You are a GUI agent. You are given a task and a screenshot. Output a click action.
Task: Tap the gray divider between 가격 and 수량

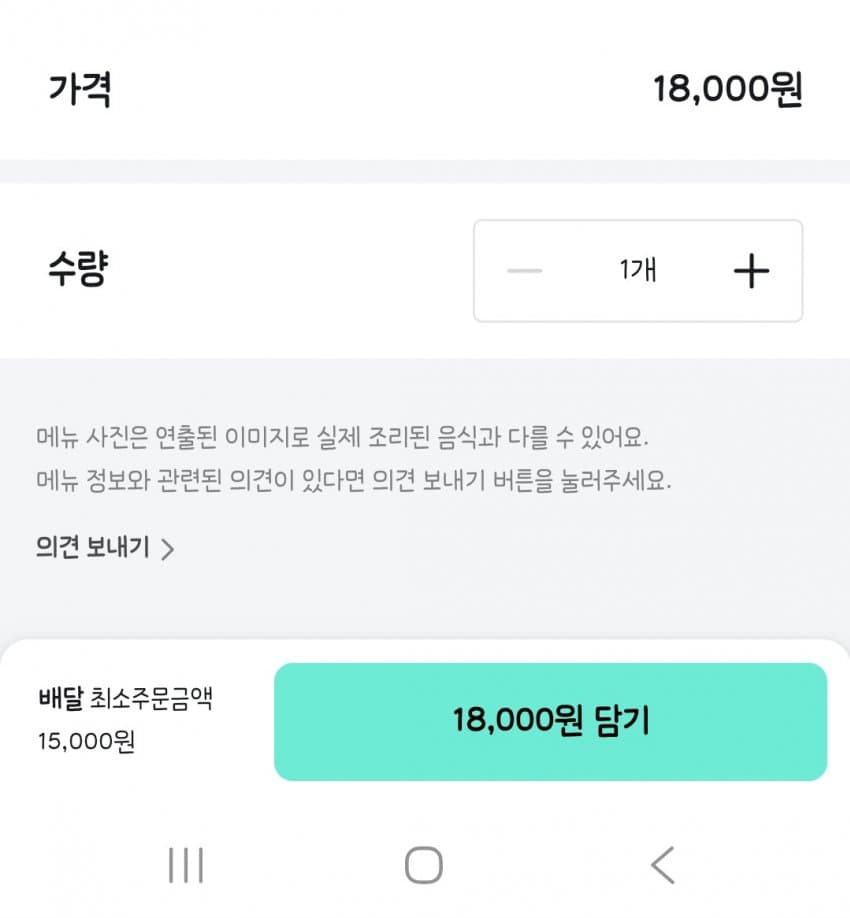click(x=425, y=171)
